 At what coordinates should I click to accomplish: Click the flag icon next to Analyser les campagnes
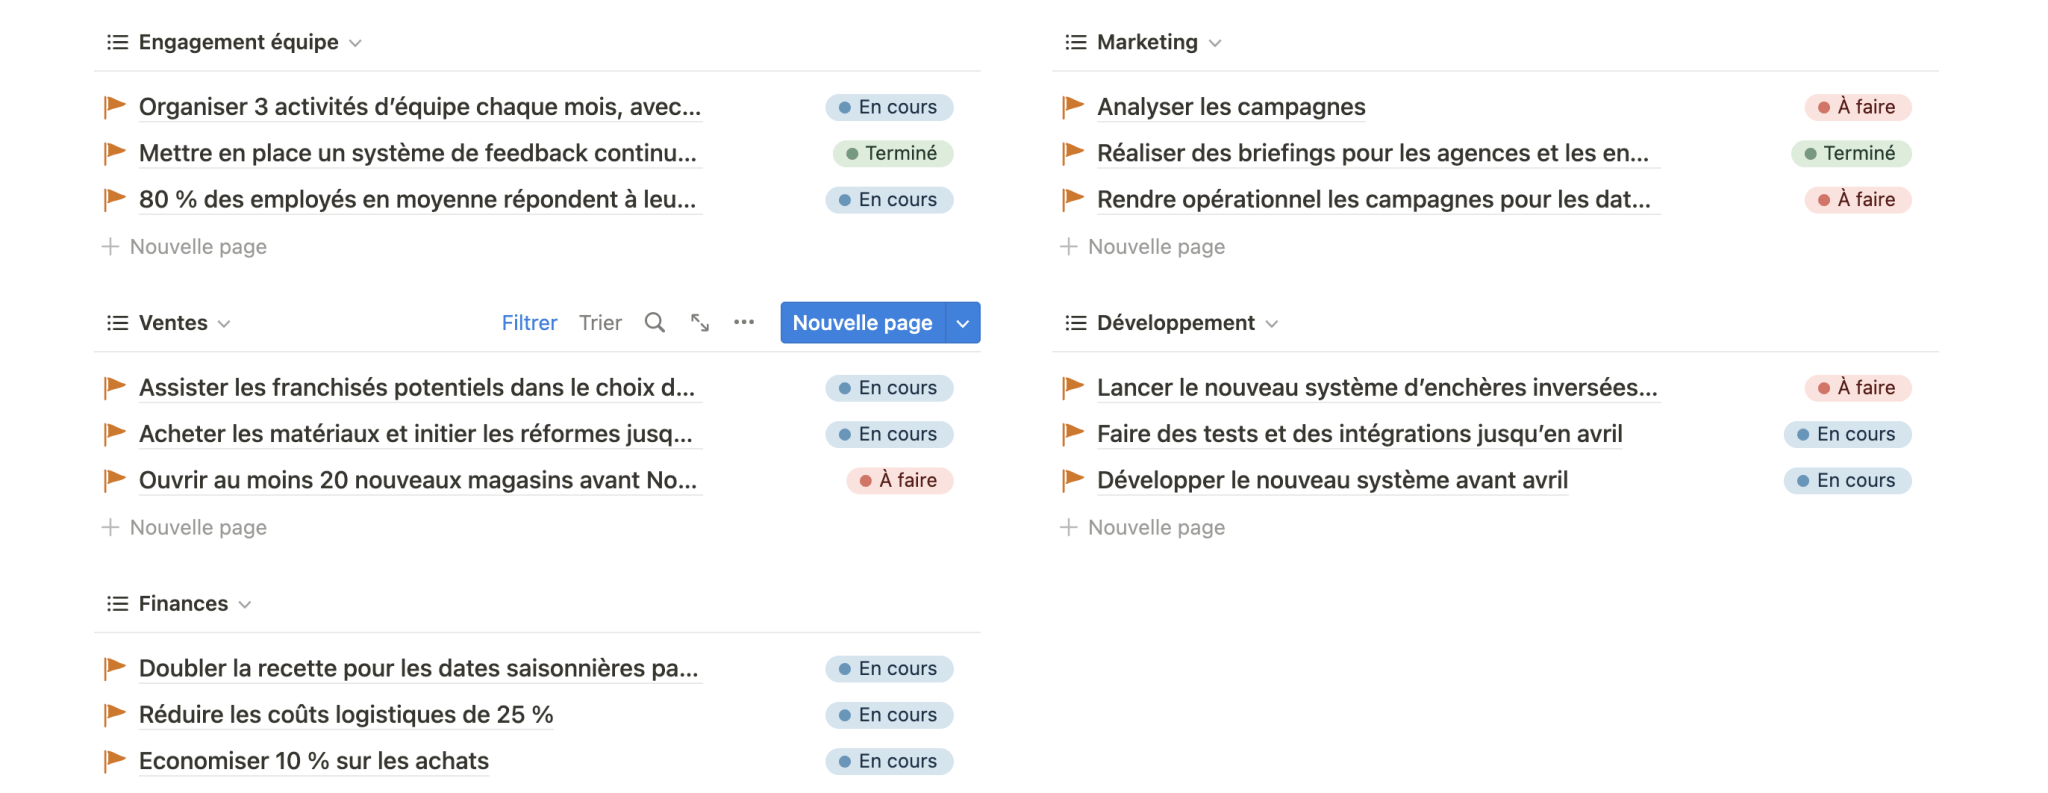pyautogui.click(x=1073, y=106)
